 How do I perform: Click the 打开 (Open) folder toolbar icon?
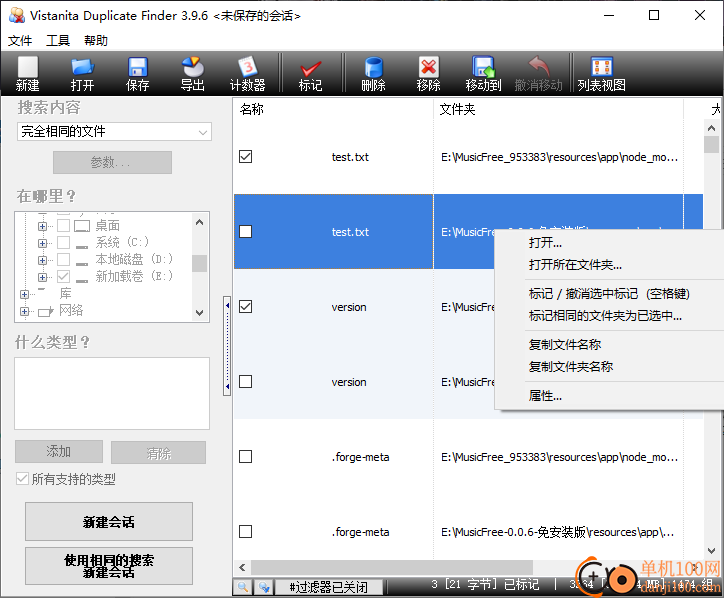(83, 74)
